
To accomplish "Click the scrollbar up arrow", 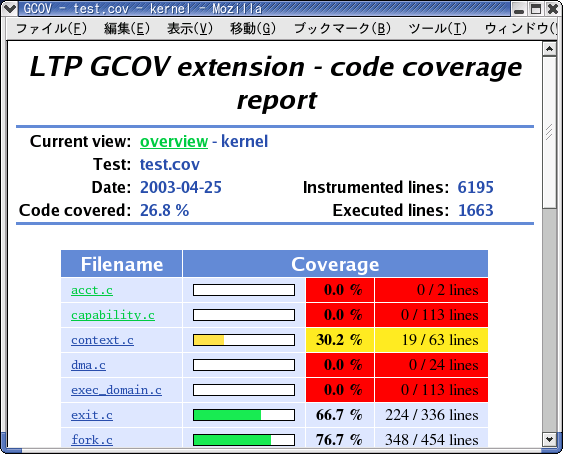I will point(549,48).
